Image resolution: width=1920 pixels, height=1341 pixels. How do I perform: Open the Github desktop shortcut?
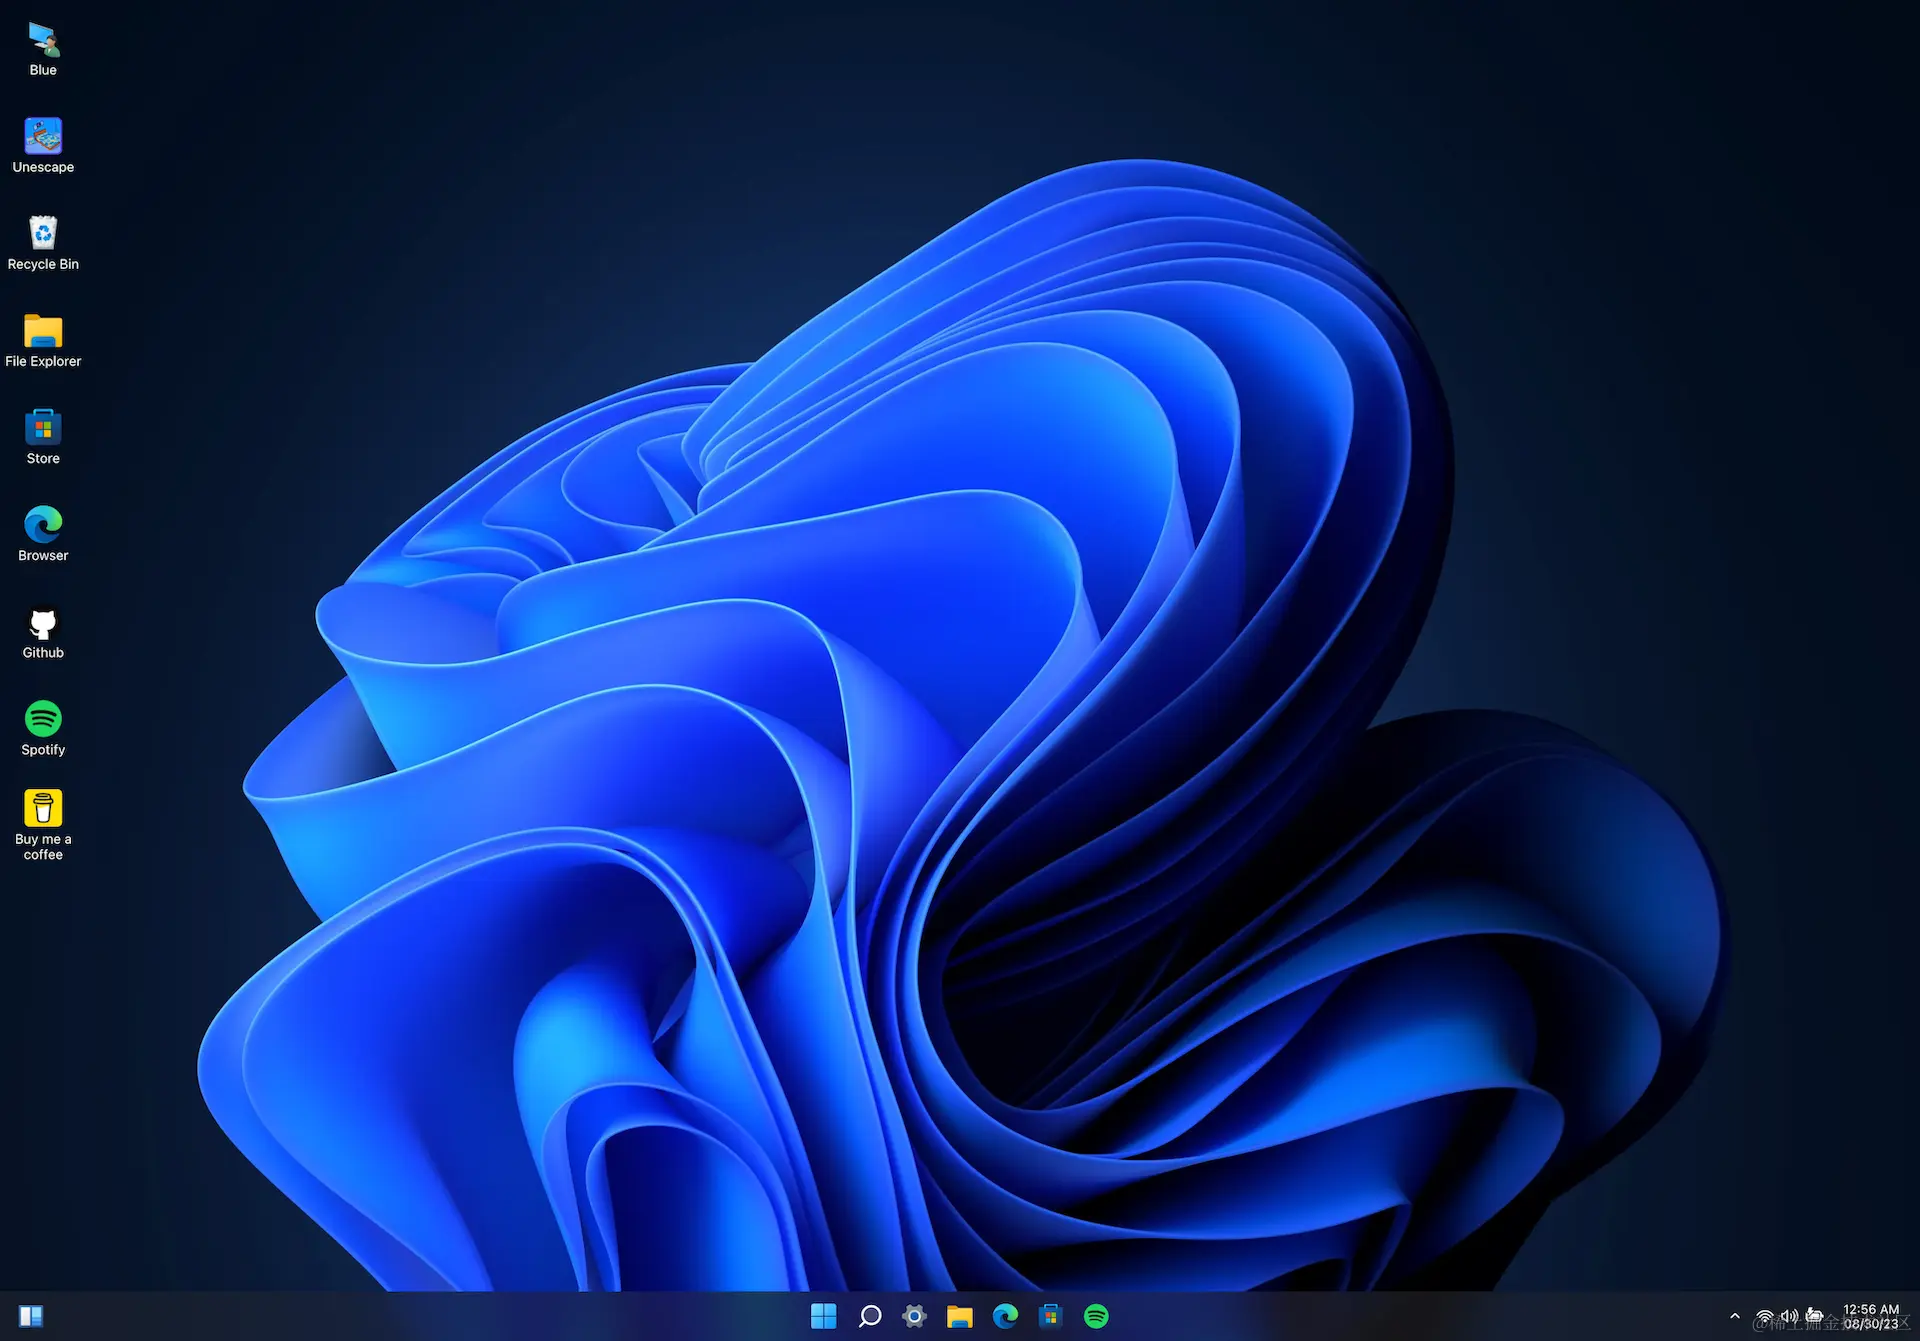[42, 622]
